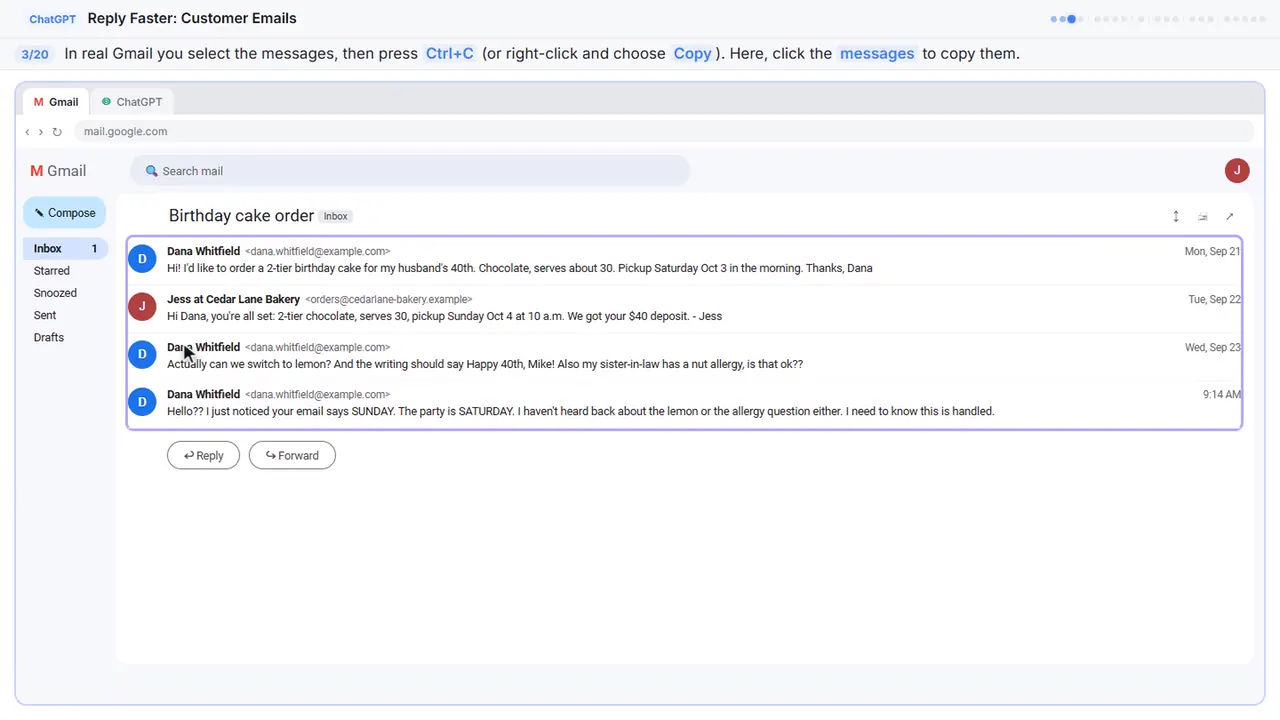Click the Reply button
Viewport: 1280px width, 720px height.
[x=203, y=455]
